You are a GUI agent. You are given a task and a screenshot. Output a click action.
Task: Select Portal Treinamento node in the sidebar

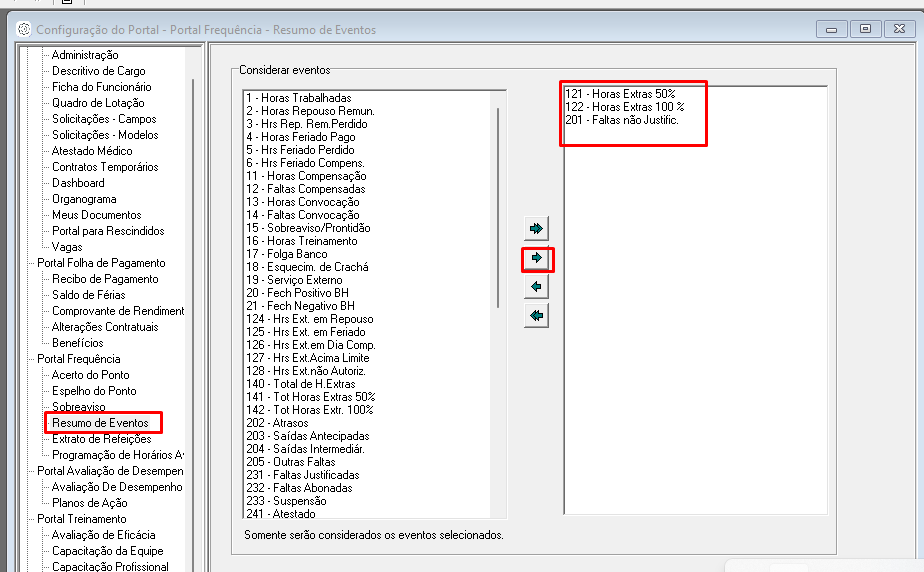tap(82, 519)
